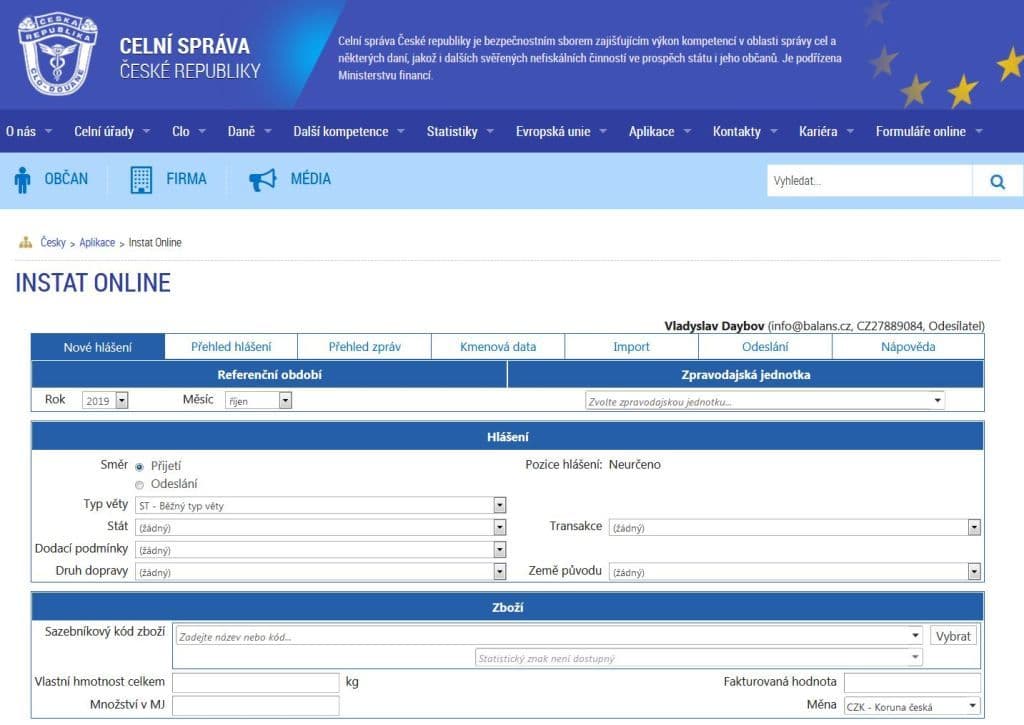
Task: Click the magnifier search icon
Action: [x=997, y=181]
